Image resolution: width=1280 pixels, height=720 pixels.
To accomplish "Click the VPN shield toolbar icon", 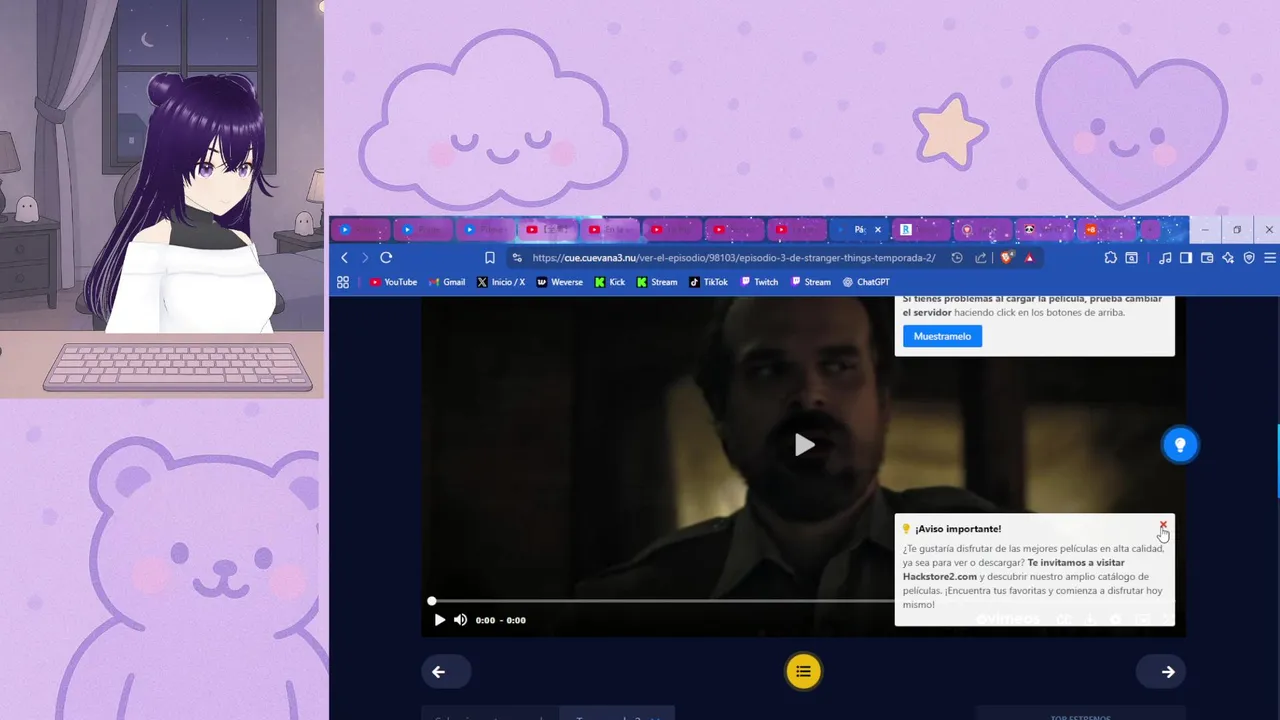I will pos(1249,258).
